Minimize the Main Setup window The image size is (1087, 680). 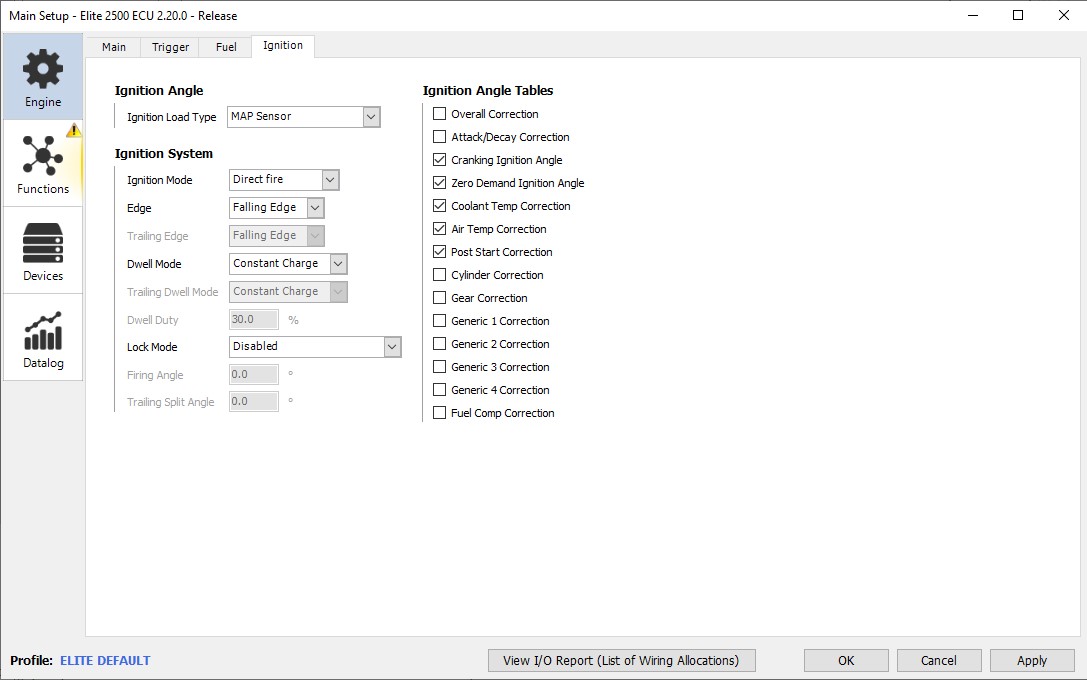click(x=973, y=15)
